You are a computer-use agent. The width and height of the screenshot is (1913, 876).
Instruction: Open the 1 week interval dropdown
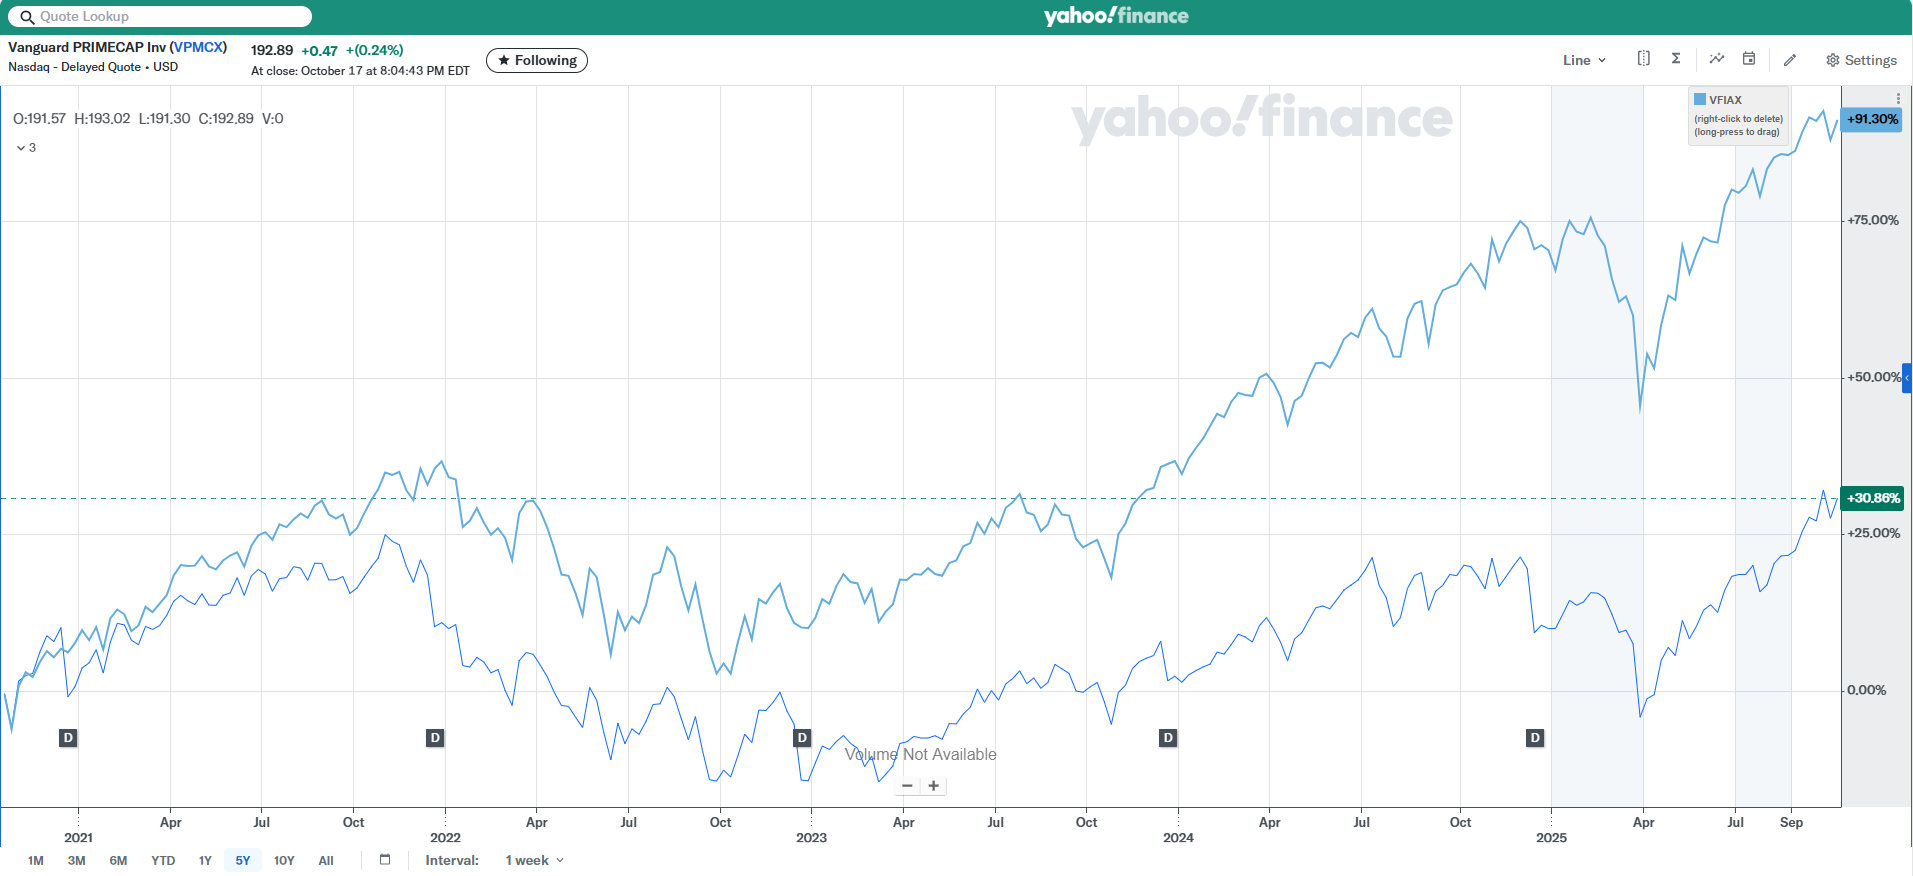(x=534, y=861)
